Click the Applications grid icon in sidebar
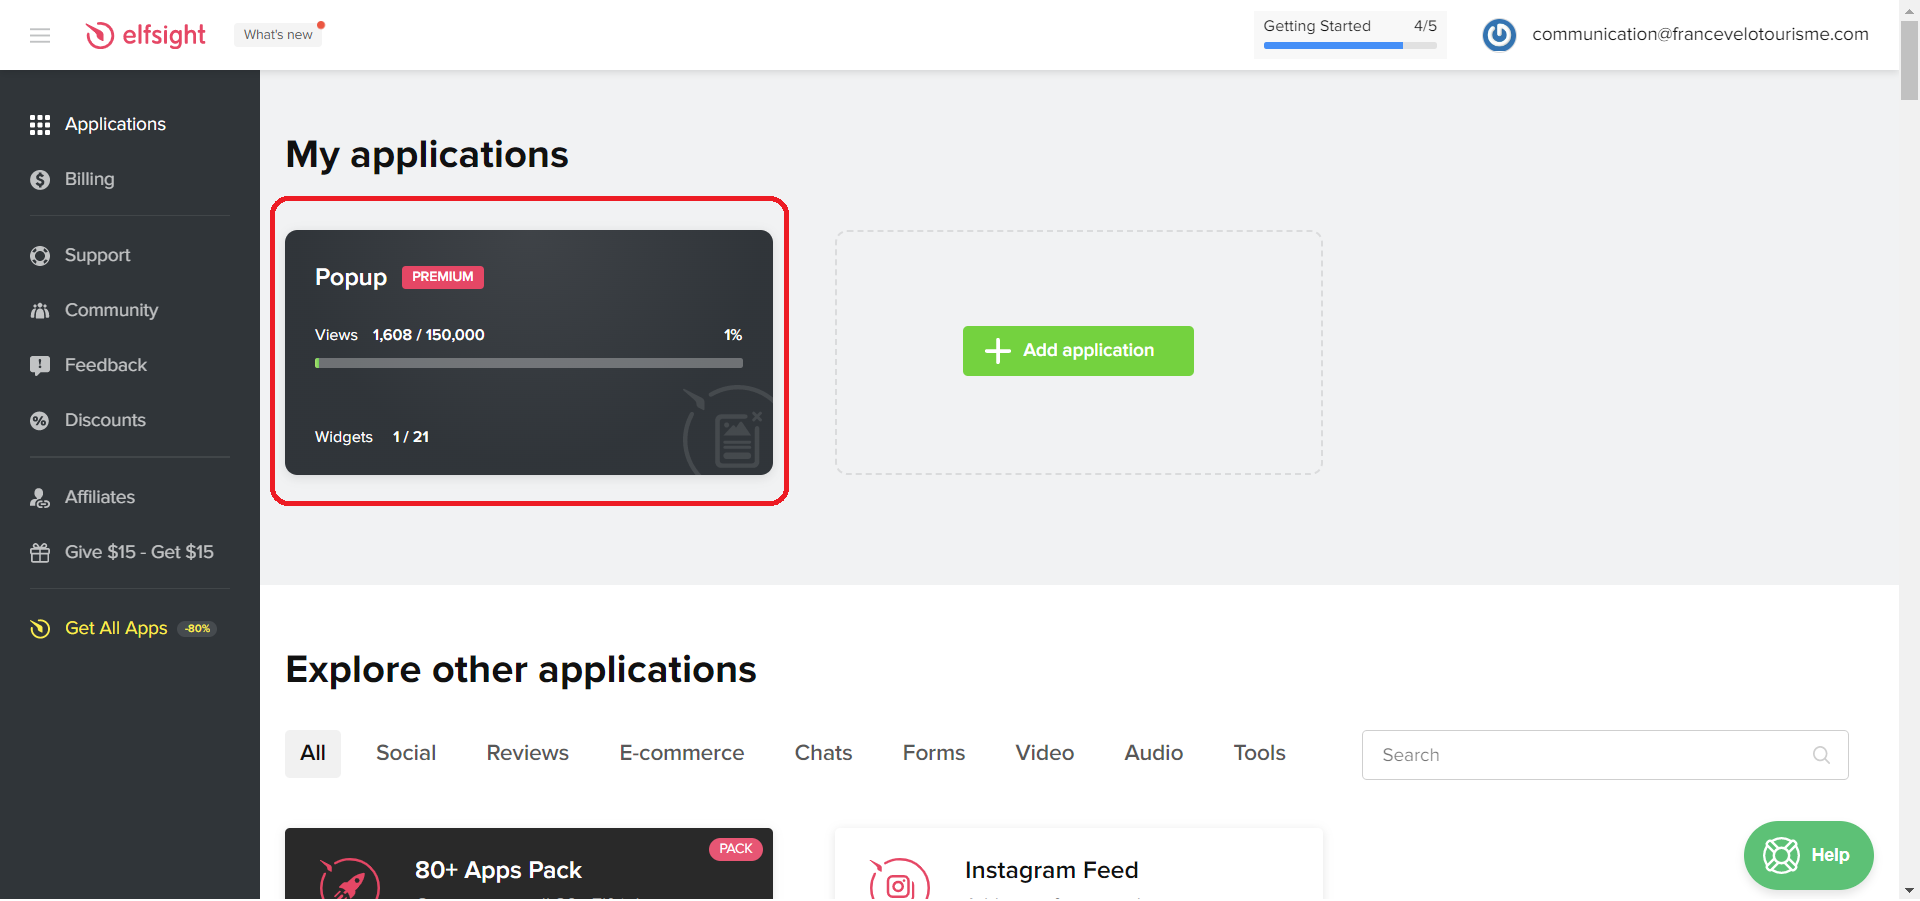1920x901 pixels. point(40,125)
